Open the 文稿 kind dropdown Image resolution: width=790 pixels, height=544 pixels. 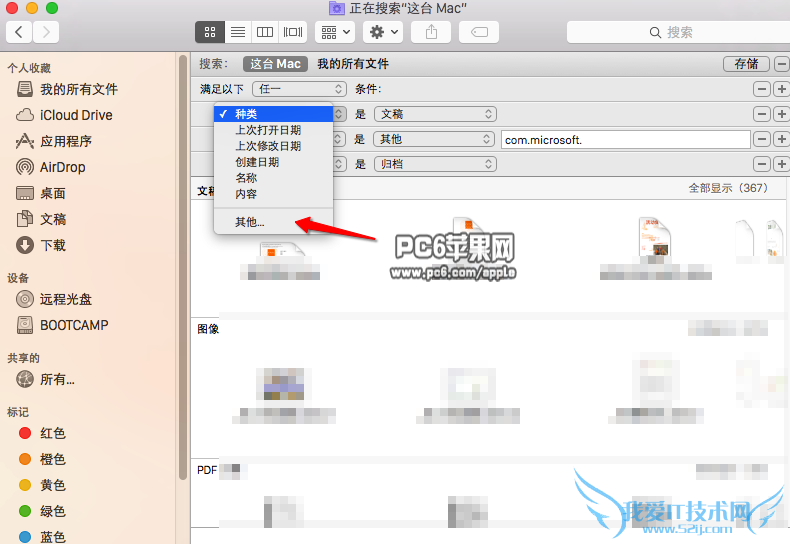[x=435, y=114]
